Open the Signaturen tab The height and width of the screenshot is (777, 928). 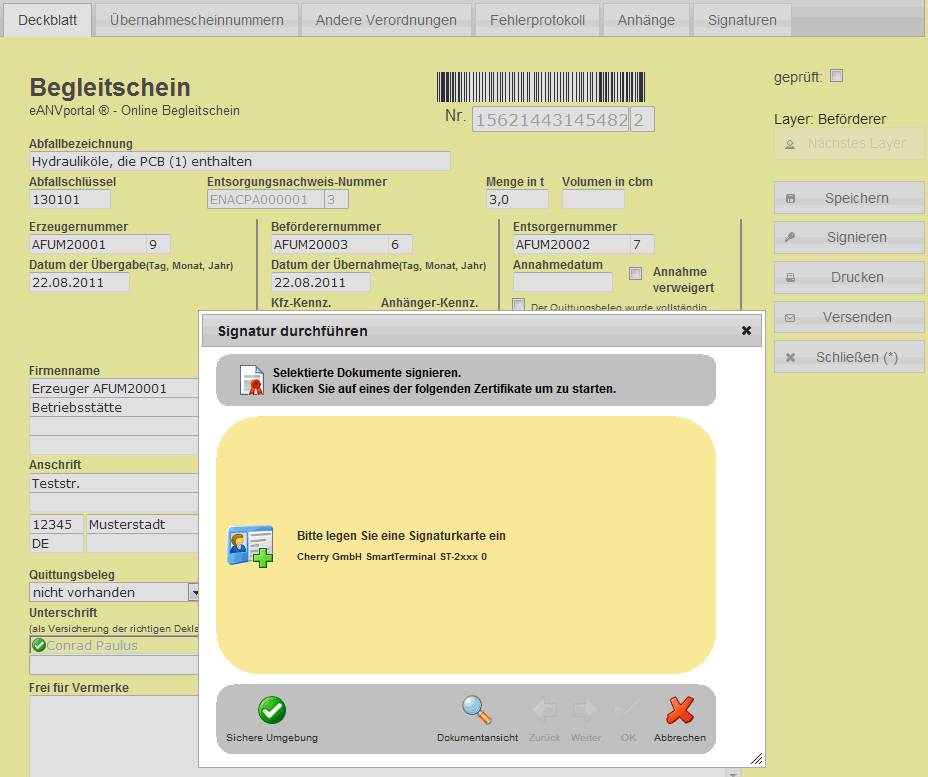pos(741,20)
